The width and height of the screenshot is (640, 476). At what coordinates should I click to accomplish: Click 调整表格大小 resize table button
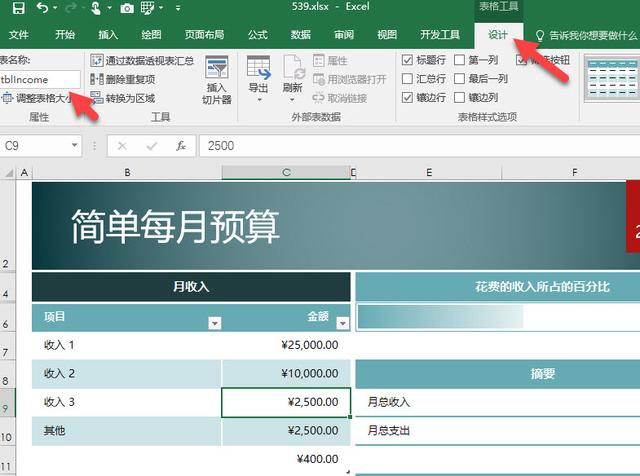coord(38,98)
